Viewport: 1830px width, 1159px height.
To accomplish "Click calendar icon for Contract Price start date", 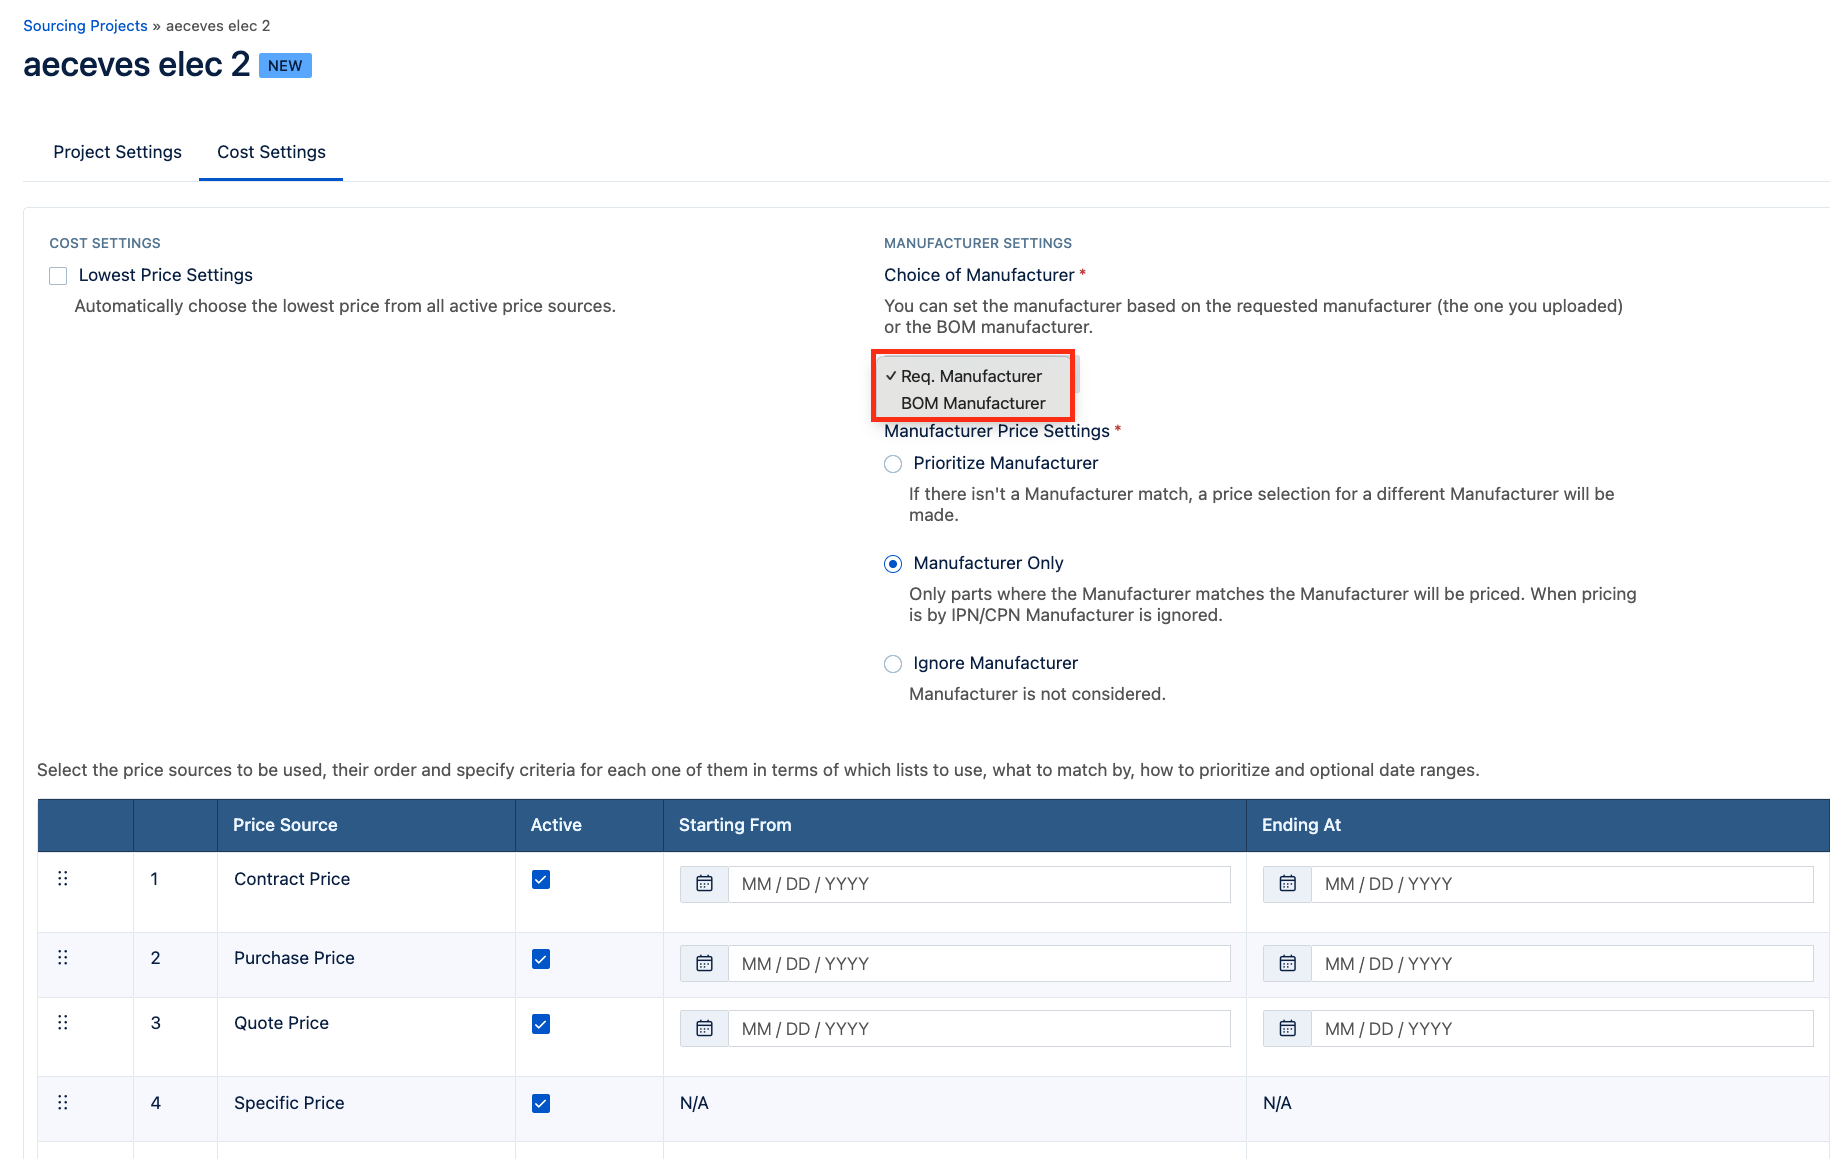I will click(x=704, y=884).
